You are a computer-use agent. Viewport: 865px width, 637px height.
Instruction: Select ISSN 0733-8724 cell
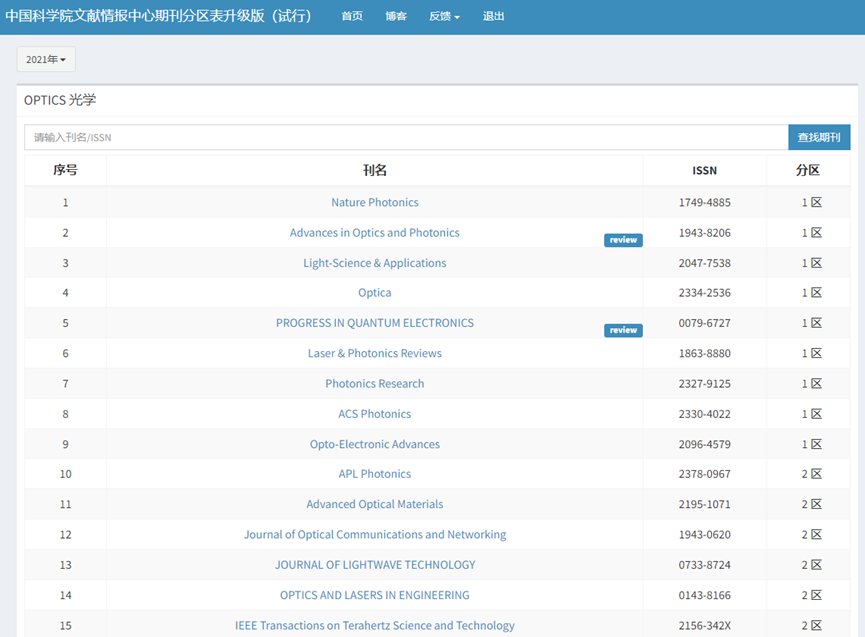[704, 566]
